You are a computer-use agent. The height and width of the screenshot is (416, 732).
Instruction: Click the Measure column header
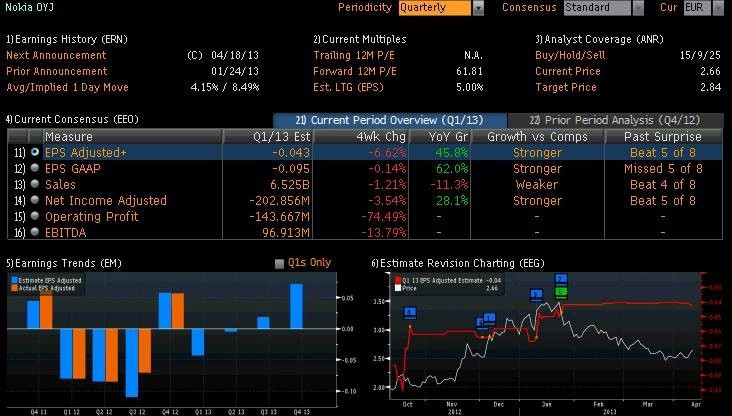click(133, 137)
